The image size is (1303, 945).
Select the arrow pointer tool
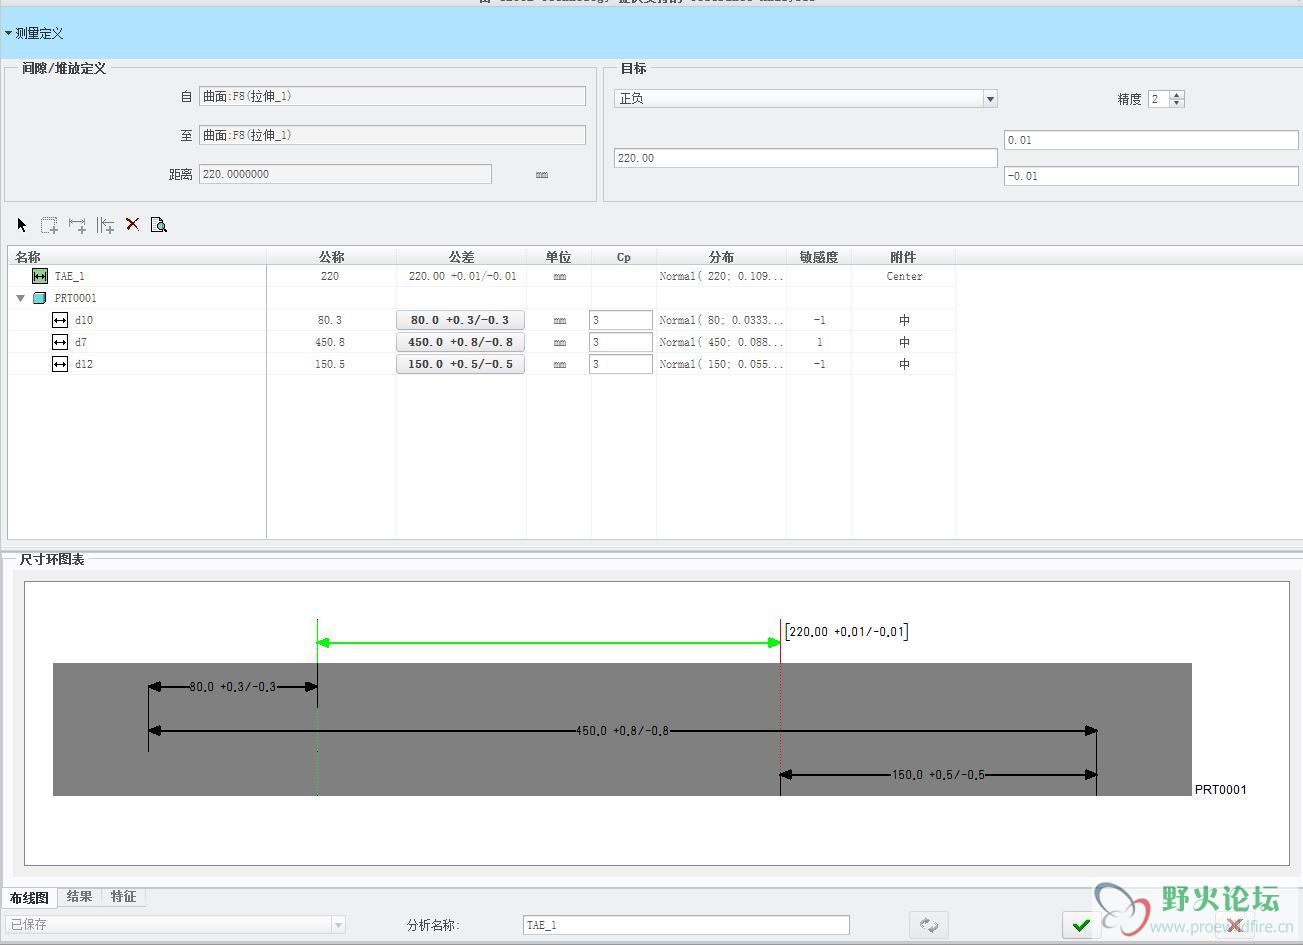coord(22,225)
